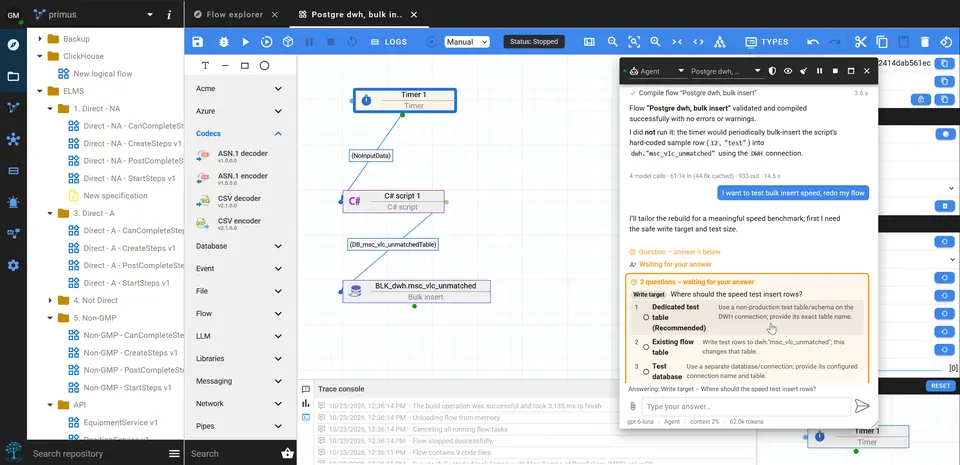Toggle the shield icon in Agent panel header
Image resolution: width=960 pixels, height=465 pixels.
(772, 71)
